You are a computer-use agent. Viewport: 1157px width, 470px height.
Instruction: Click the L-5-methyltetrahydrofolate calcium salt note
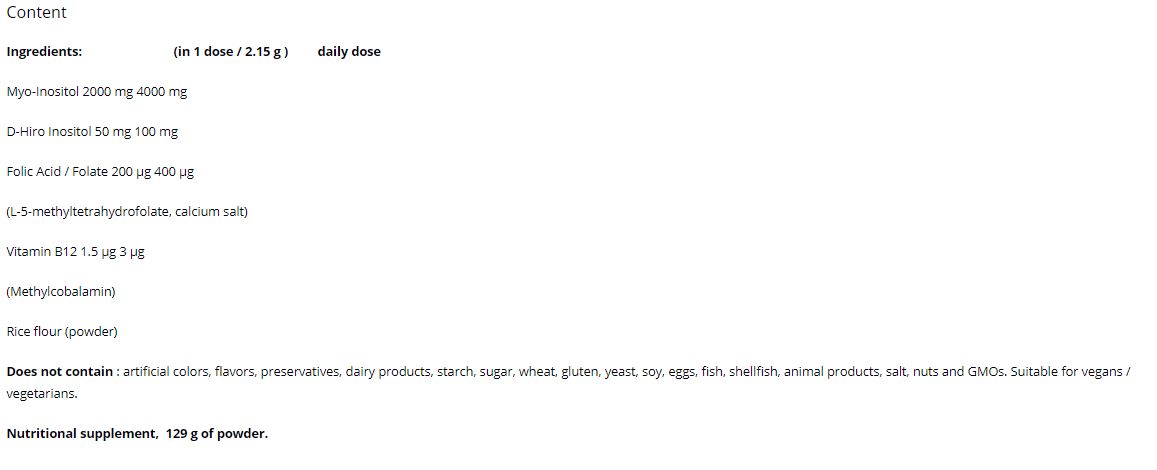pos(127,212)
